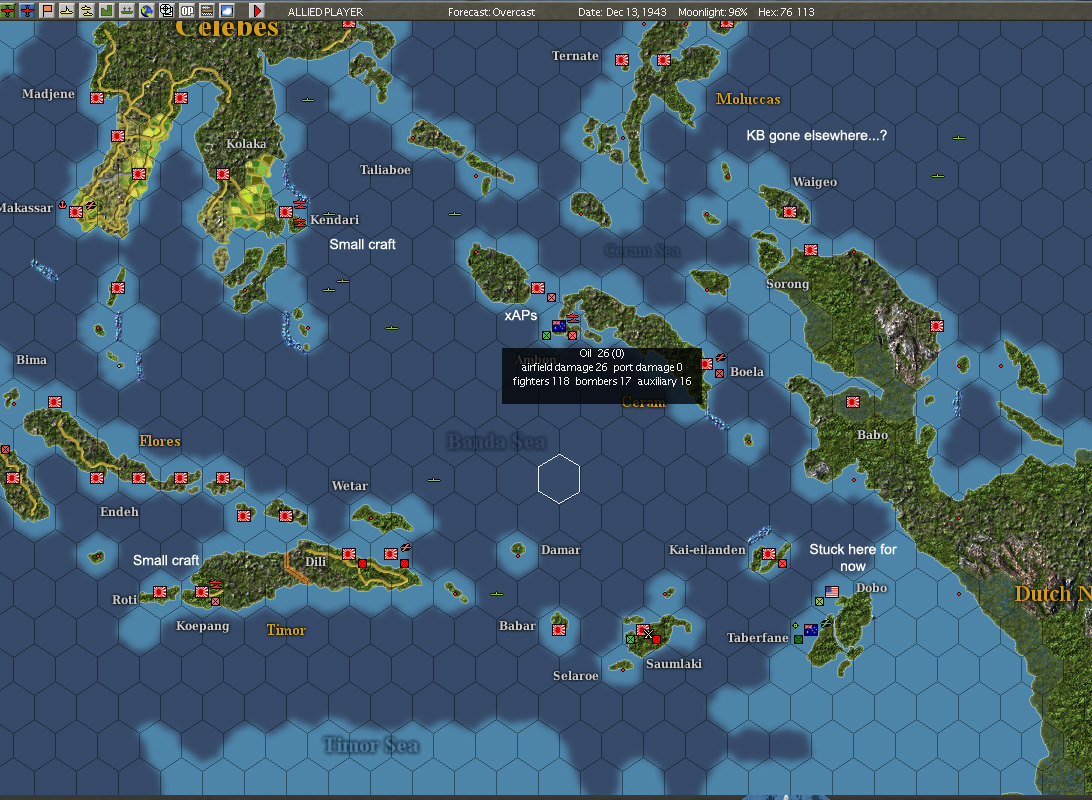Select the Japanese base at Roti
This screenshot has width=1092, height=800.
click(159, 592)
